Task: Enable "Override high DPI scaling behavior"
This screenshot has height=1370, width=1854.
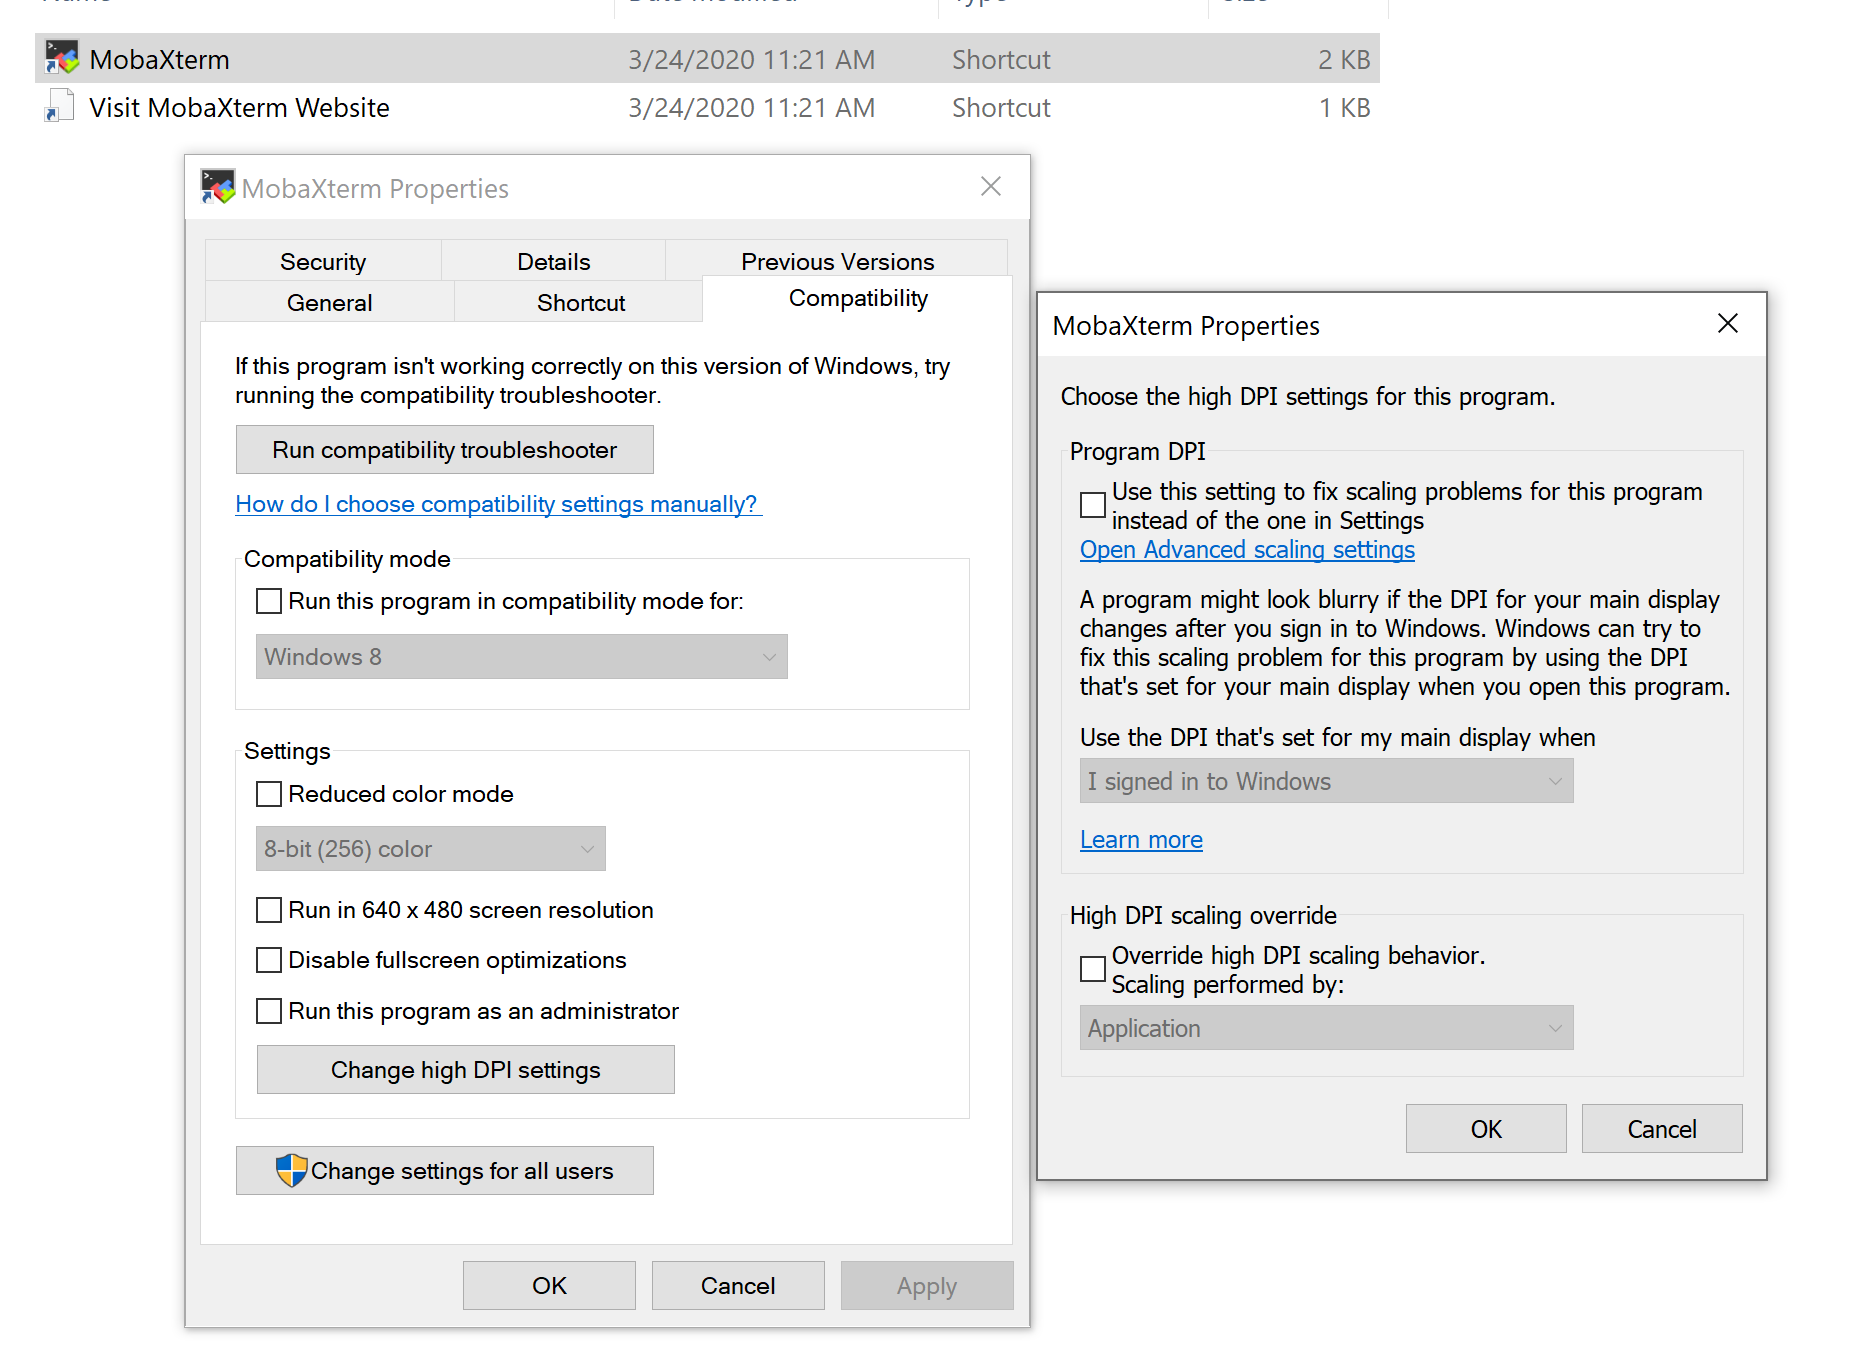Action: coord(1091,968)
